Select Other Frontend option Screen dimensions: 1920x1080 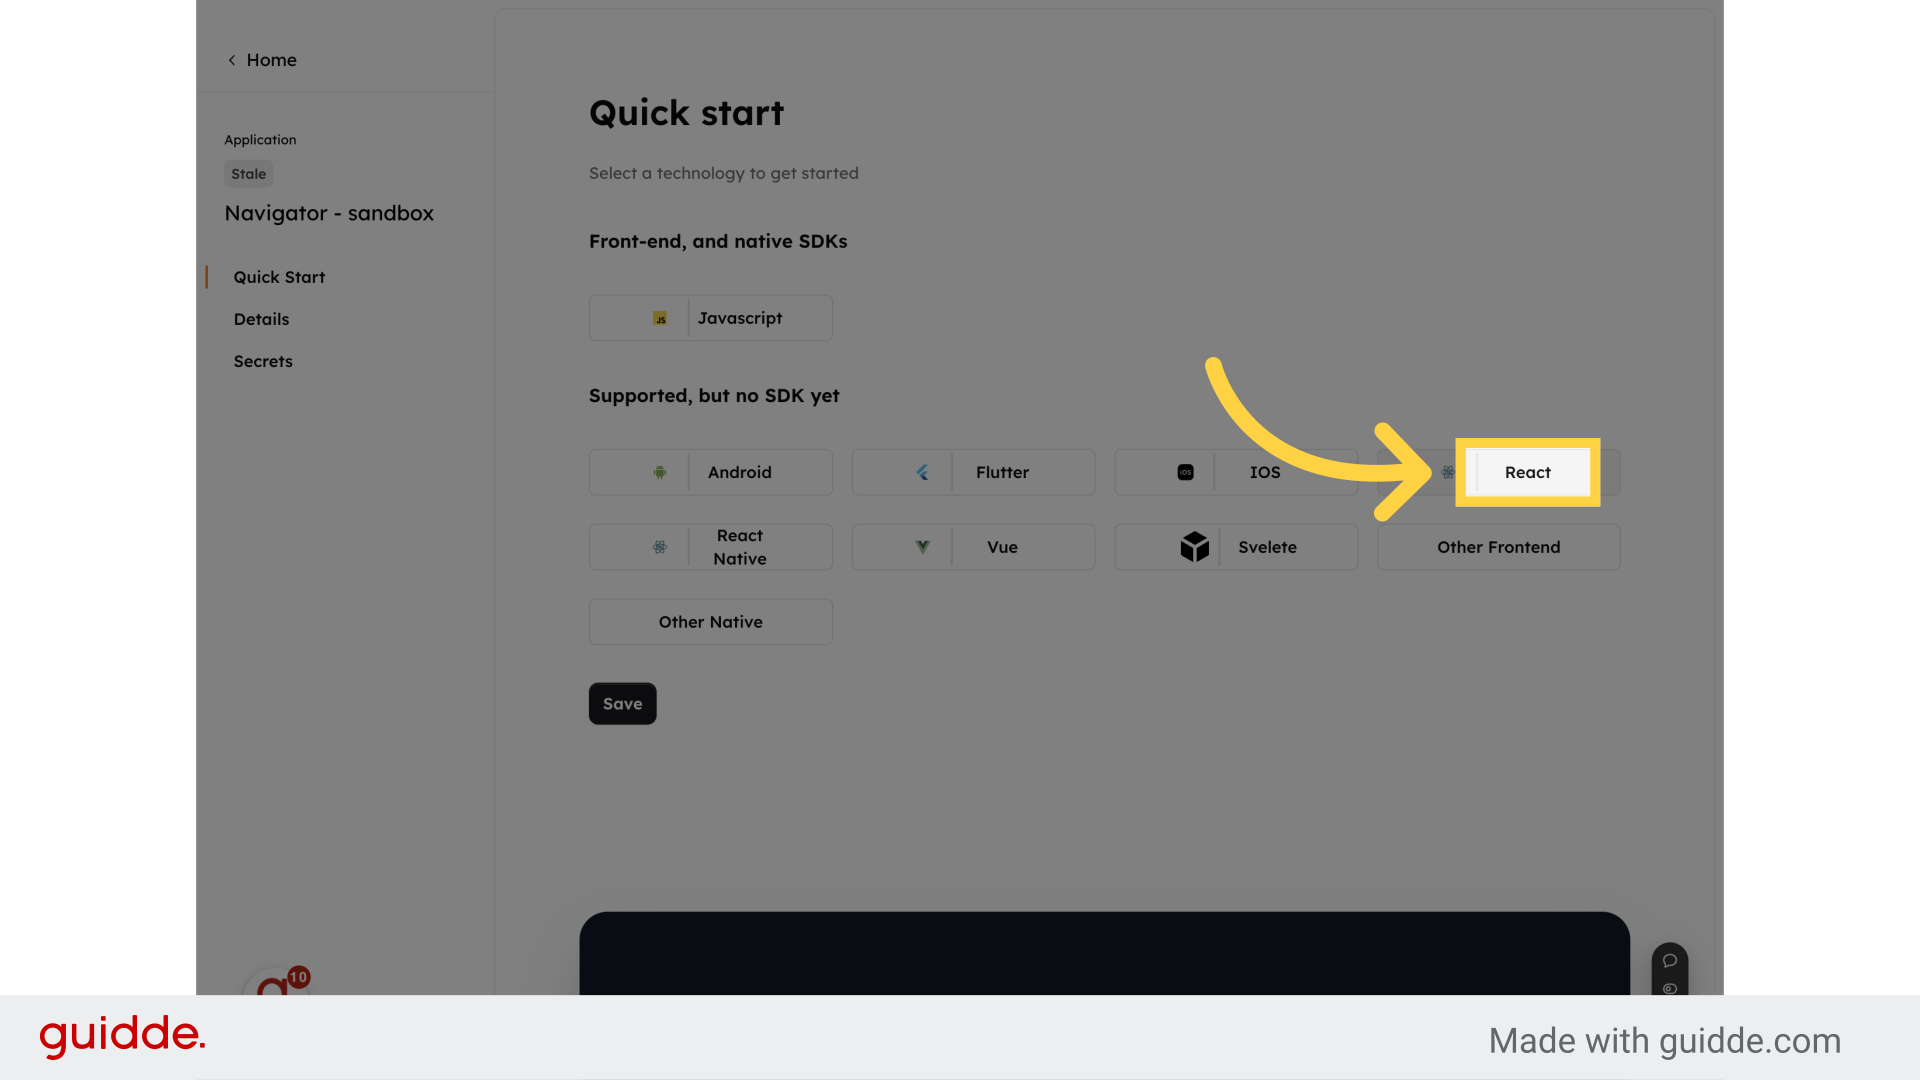point(1499,547)
